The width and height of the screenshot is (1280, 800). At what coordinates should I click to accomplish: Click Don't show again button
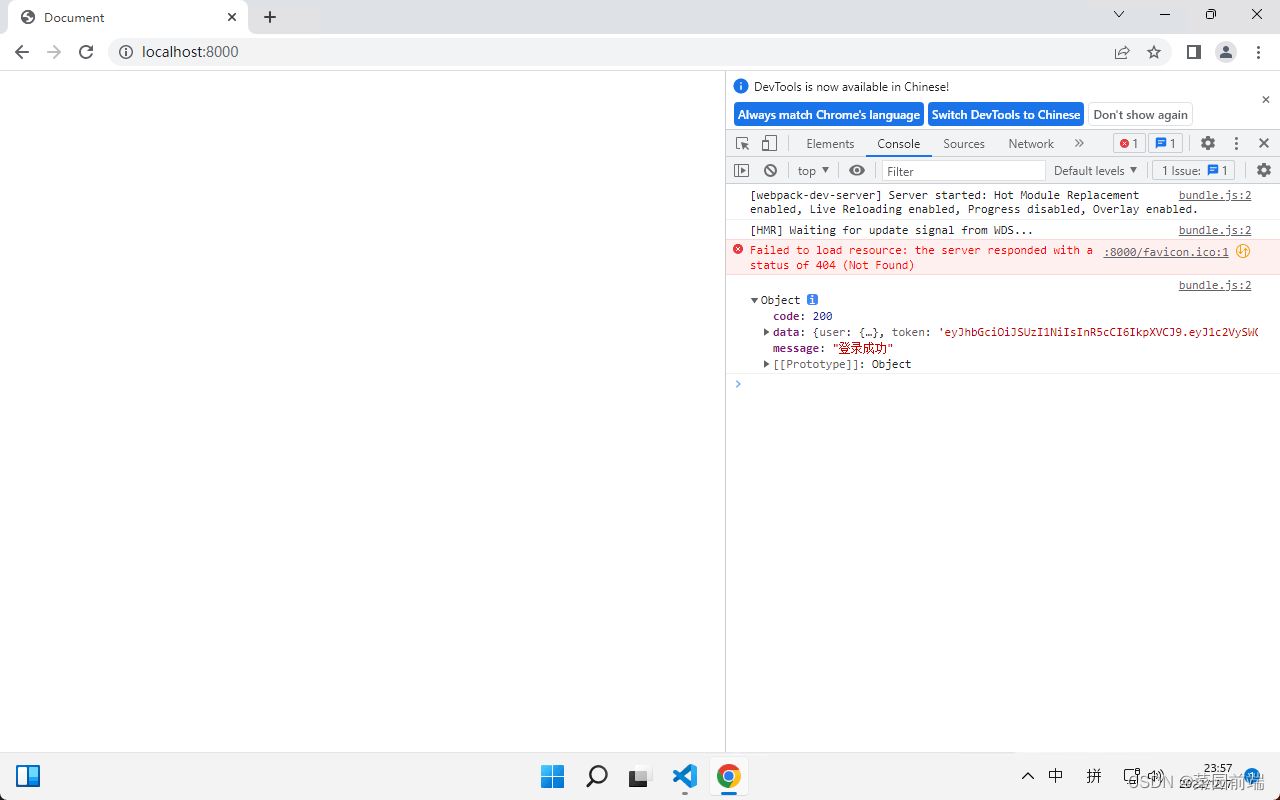point(1141,115)
